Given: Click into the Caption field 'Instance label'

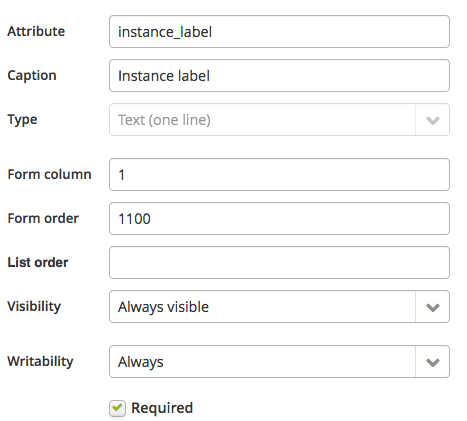Looking at the screenshot, I should (279, 76).
